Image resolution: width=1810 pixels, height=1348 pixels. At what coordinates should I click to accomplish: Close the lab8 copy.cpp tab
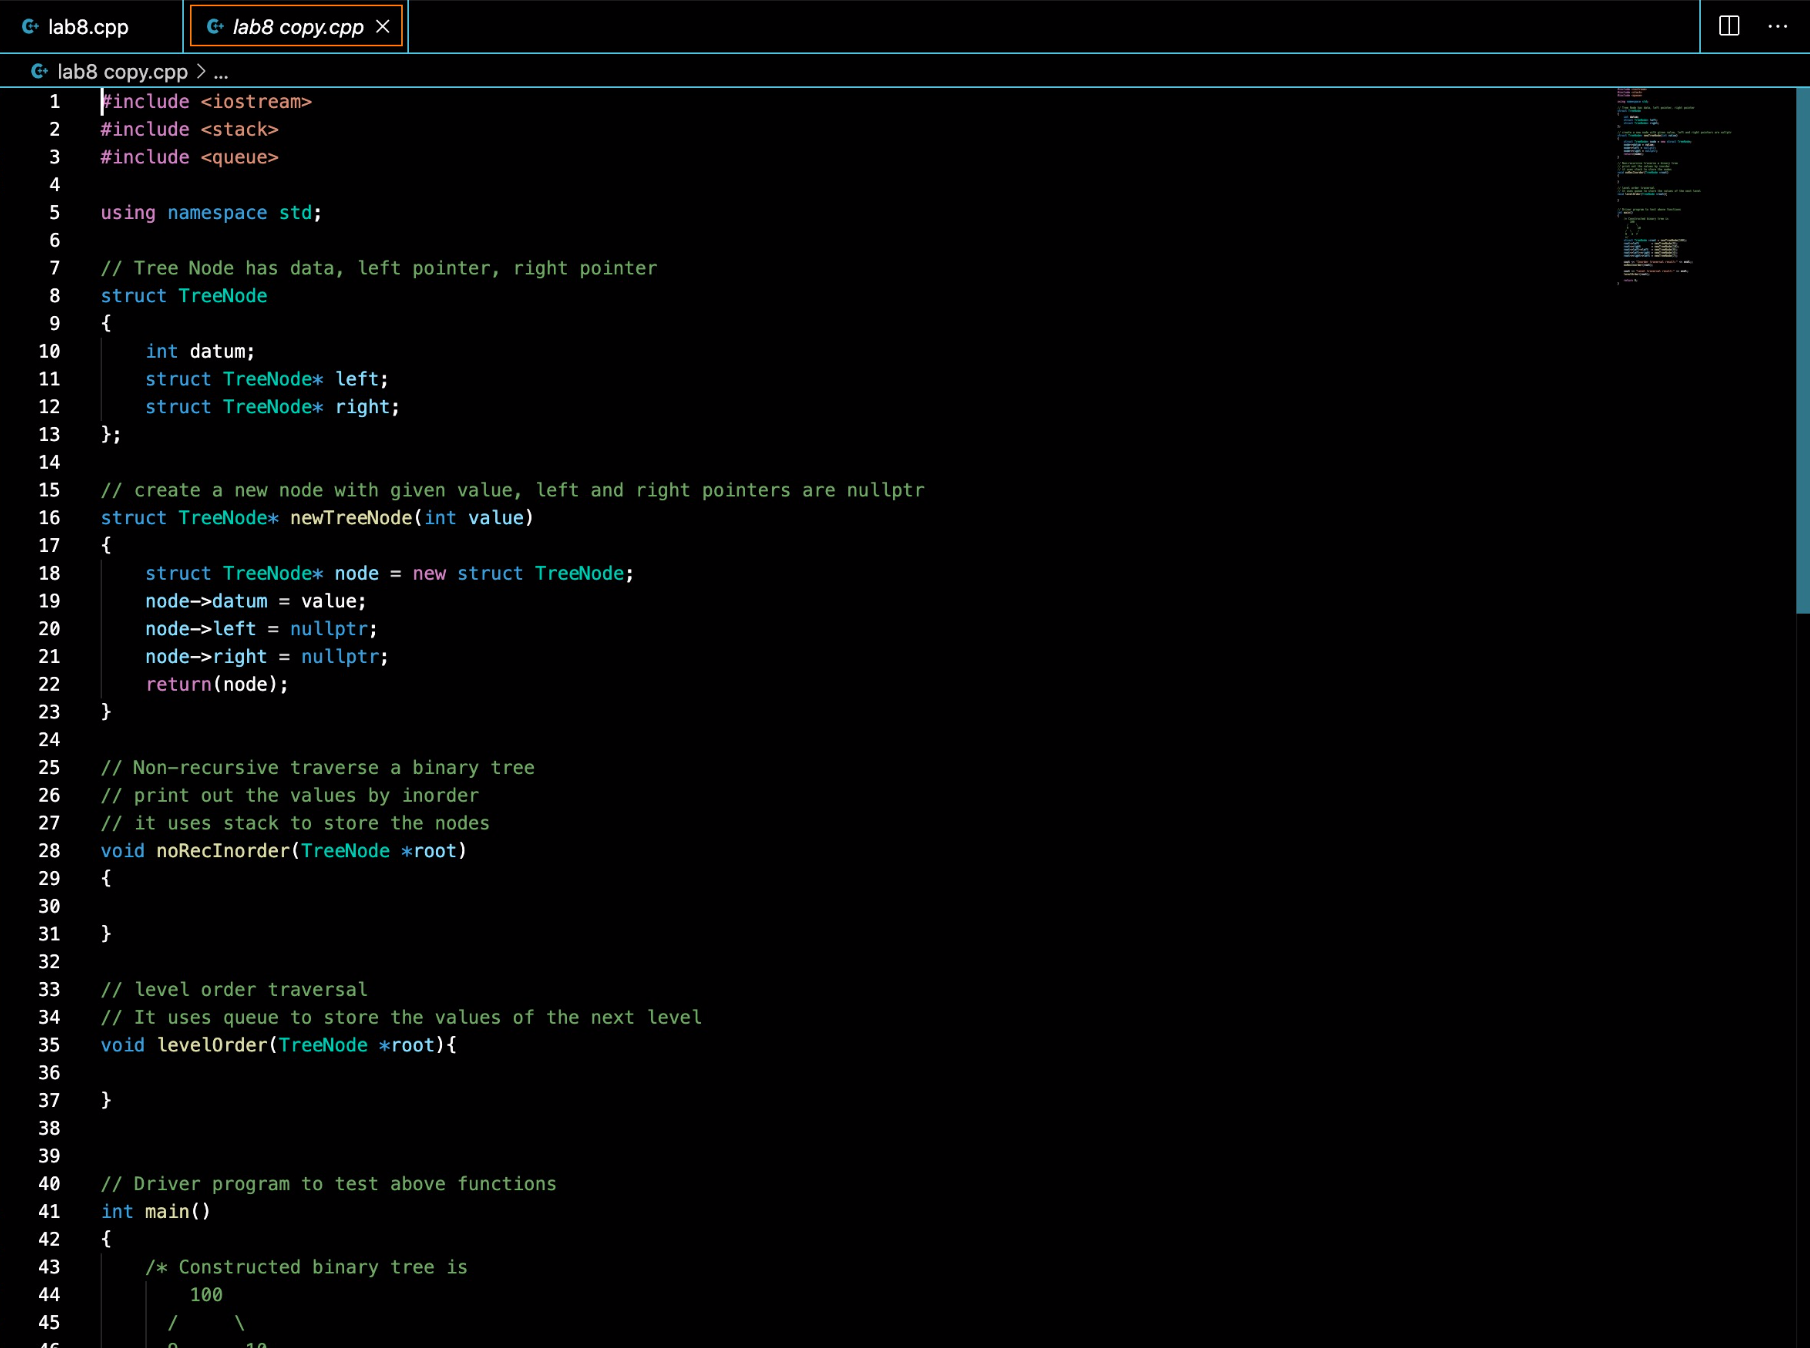click(x=382, y=26)
